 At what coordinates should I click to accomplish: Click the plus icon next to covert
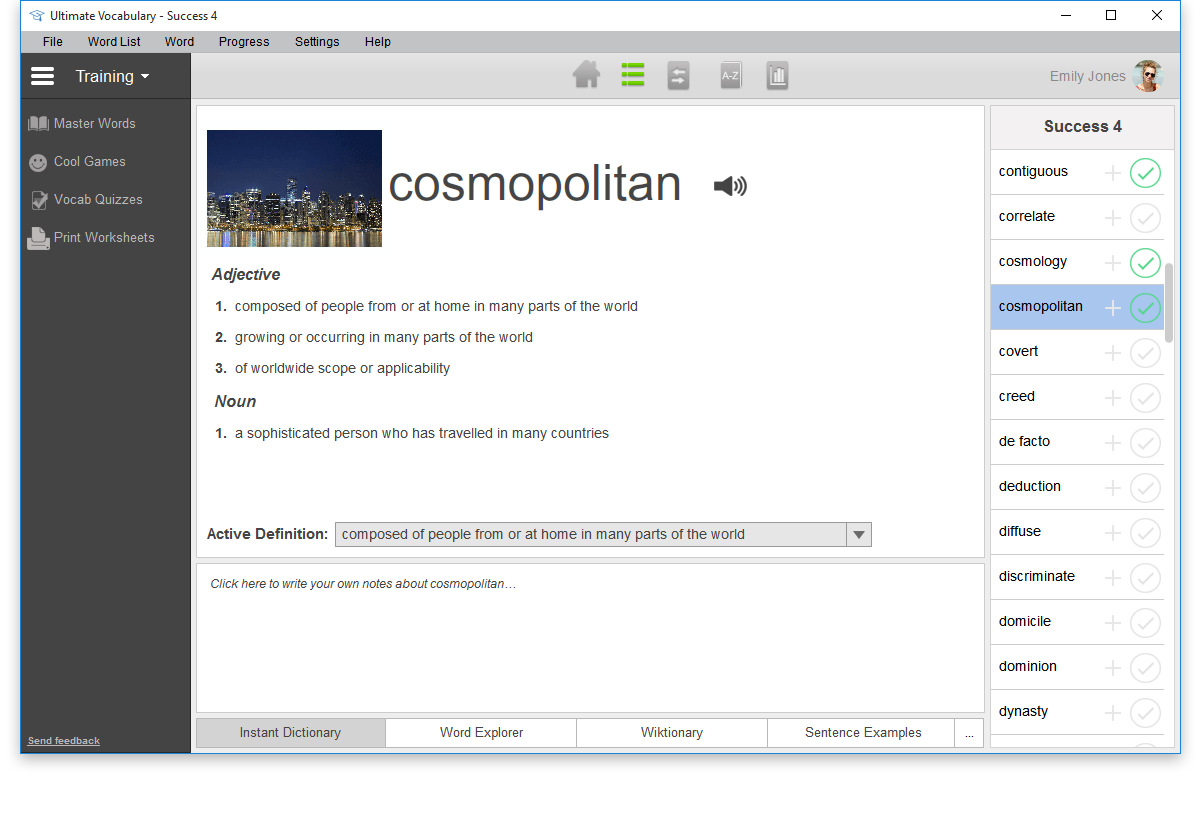point(1113,353)
